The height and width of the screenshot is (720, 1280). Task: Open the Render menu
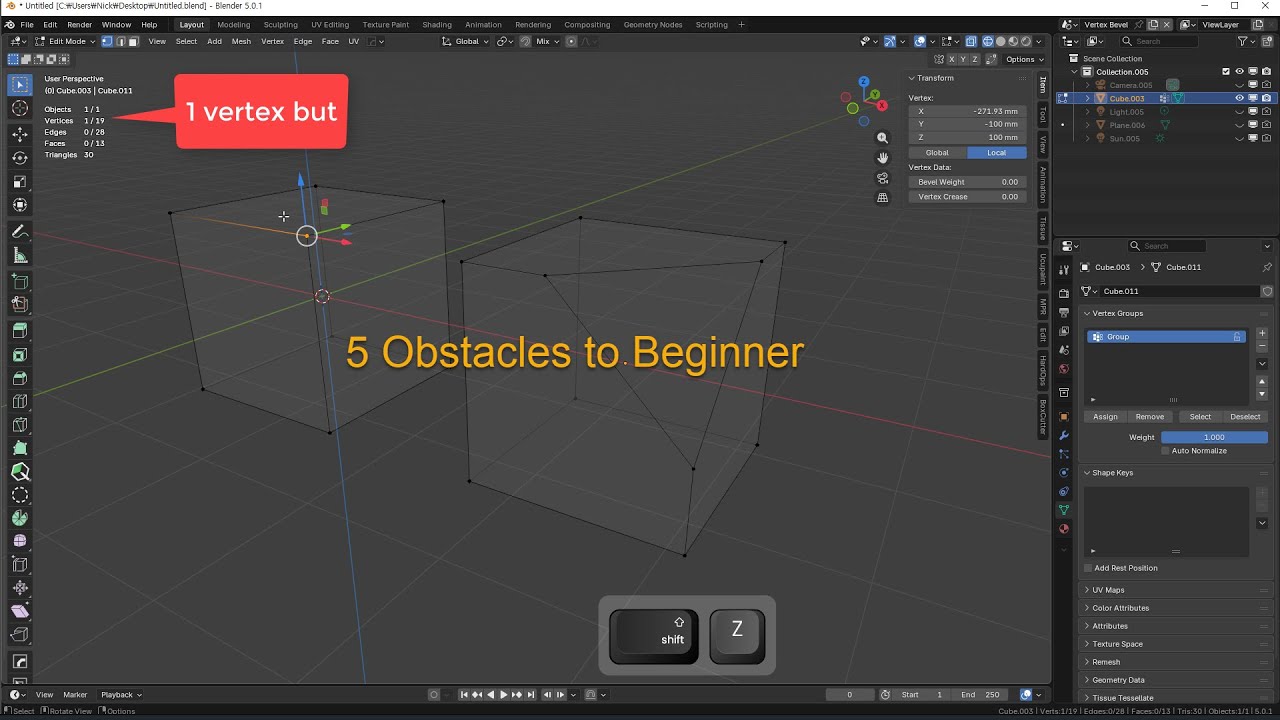click(79, 24)
